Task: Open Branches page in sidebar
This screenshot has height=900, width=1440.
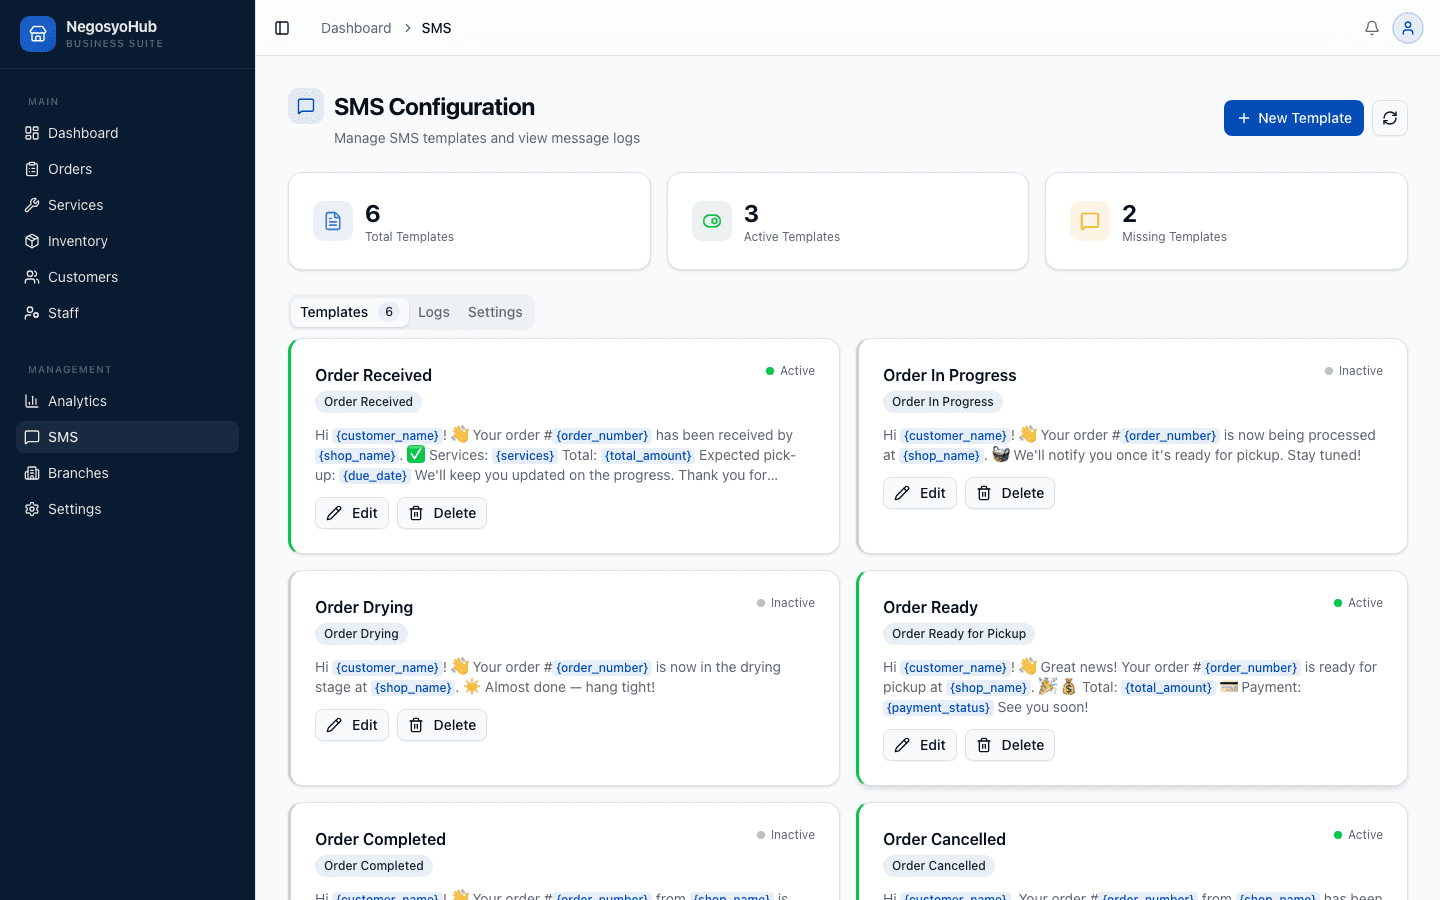Action: tap(78, 473)
